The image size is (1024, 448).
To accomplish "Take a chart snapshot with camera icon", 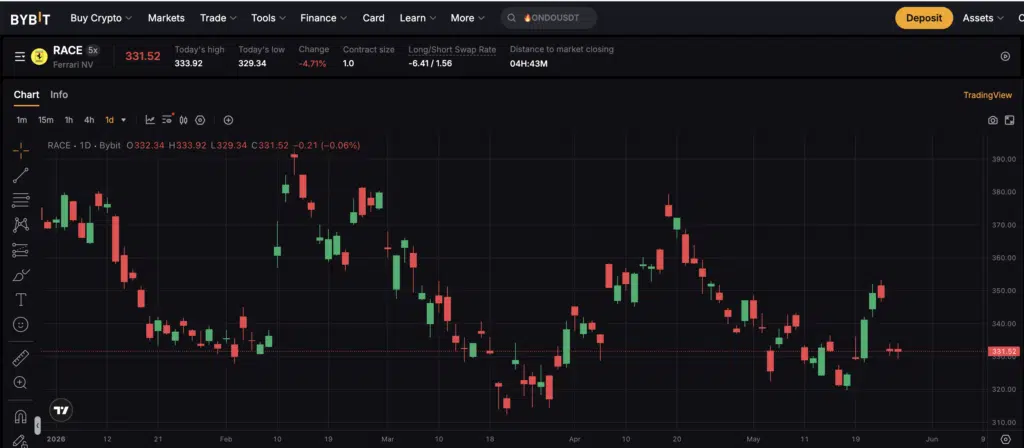I will 993,120.
